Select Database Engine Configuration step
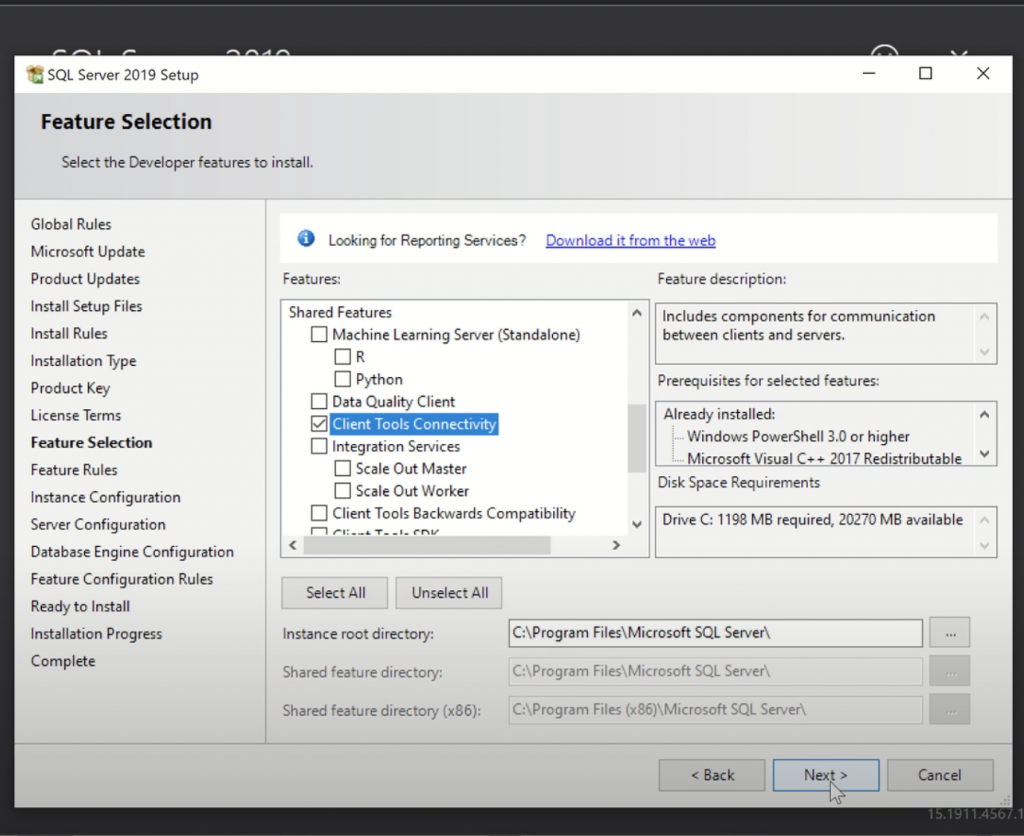 (x=132, y=552)
